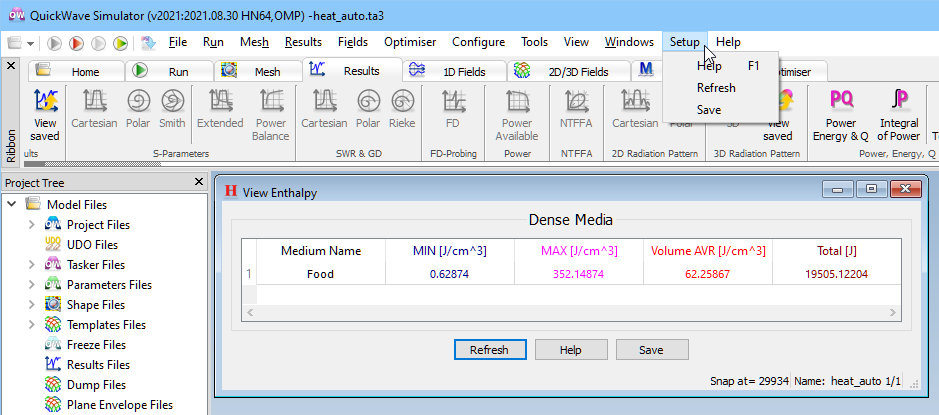Open the File menu

pyautogui.click(x=178, y=42)
